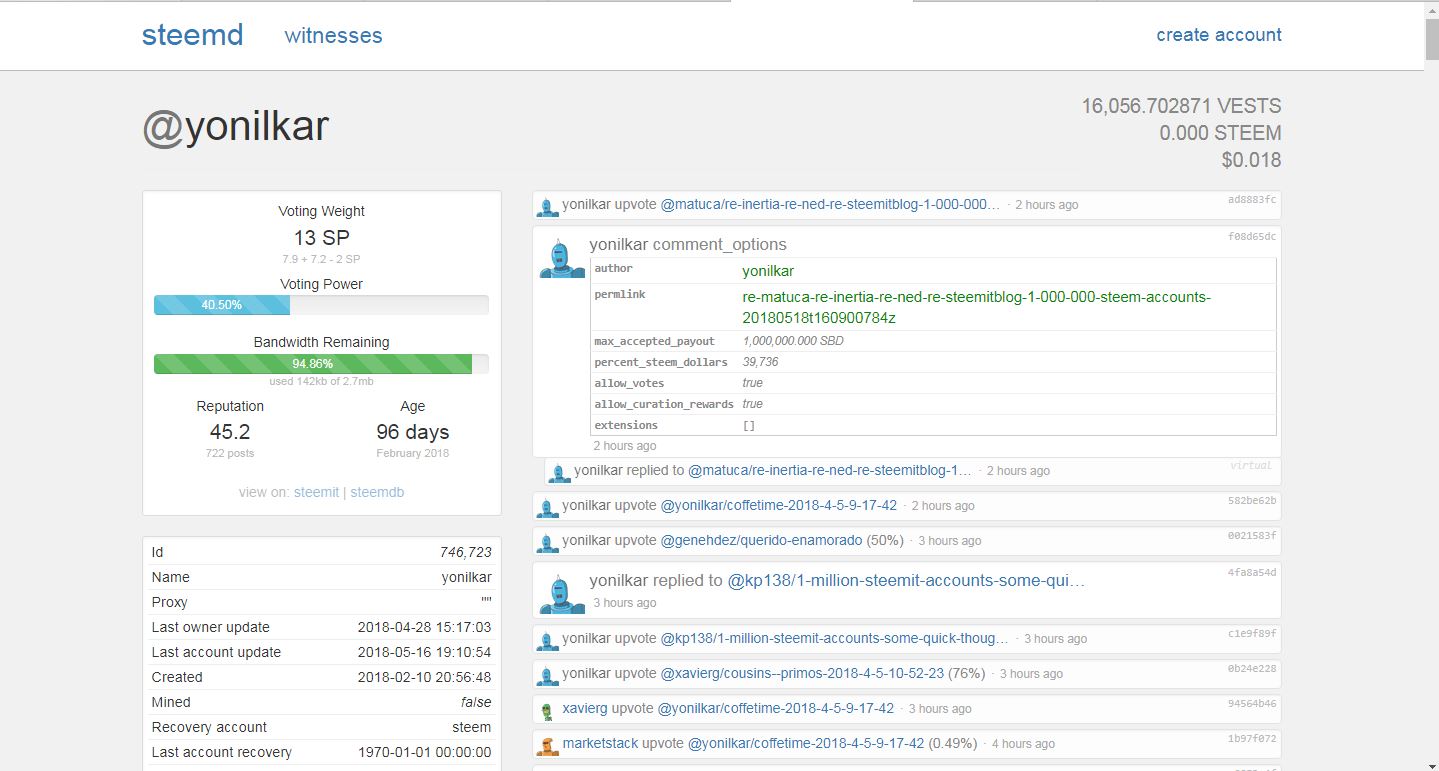Open transaction hash 1b97f072
The height and width of the screenshot is (771, 1439).
pyautogui.click(x=1252, y=739)
